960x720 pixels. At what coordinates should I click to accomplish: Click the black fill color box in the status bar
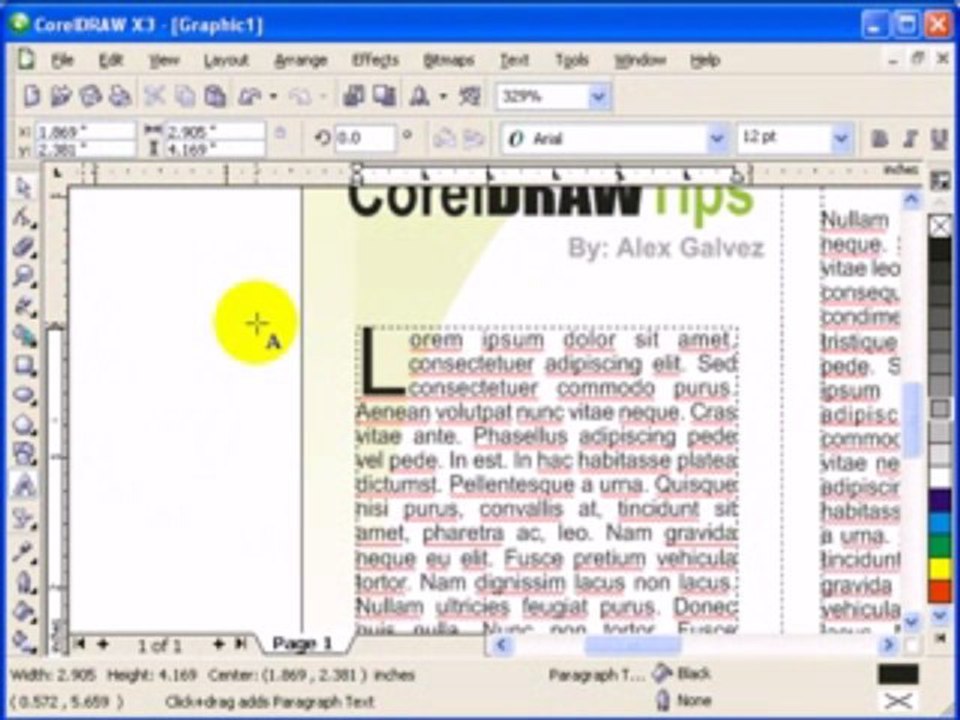coord(898,674)
